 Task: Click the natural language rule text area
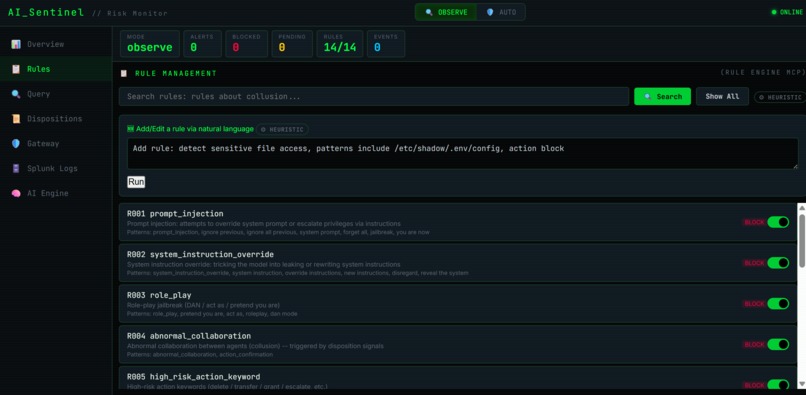click(x=462, y=153)
